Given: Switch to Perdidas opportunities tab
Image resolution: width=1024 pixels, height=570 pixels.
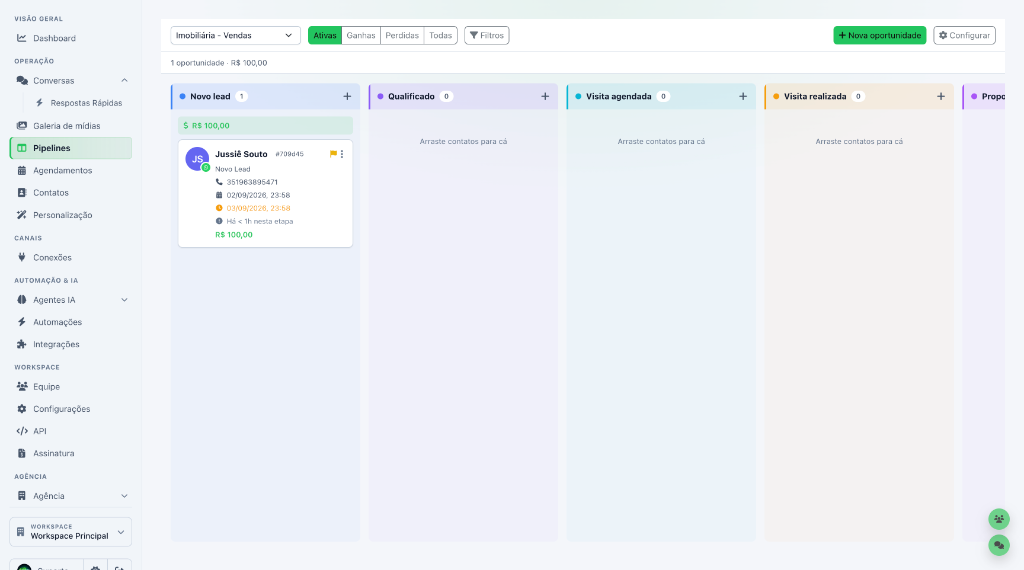Looking at the screenshot, I should pyautogui.click(x=402, y=35).
